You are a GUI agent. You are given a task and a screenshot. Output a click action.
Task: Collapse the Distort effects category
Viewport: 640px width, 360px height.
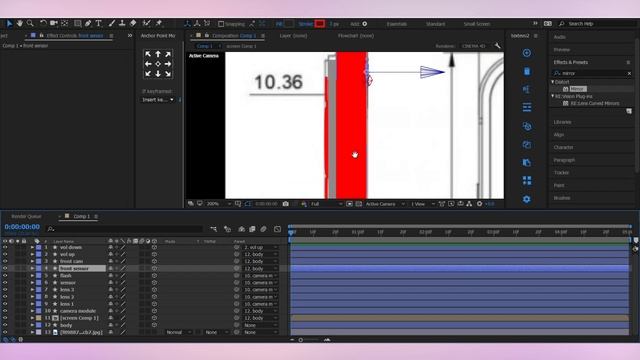tap(553, 82)
